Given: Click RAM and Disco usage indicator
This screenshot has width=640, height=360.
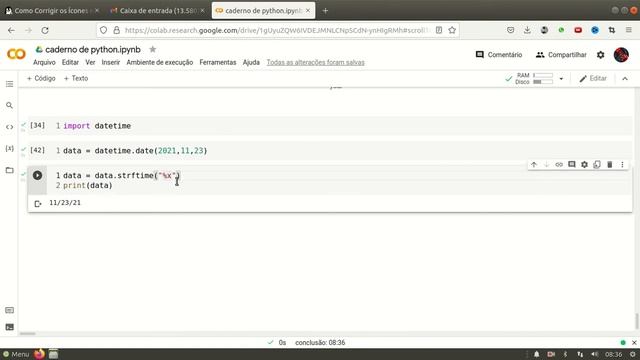Looking at the screenshot, I should tap(534, 79).
